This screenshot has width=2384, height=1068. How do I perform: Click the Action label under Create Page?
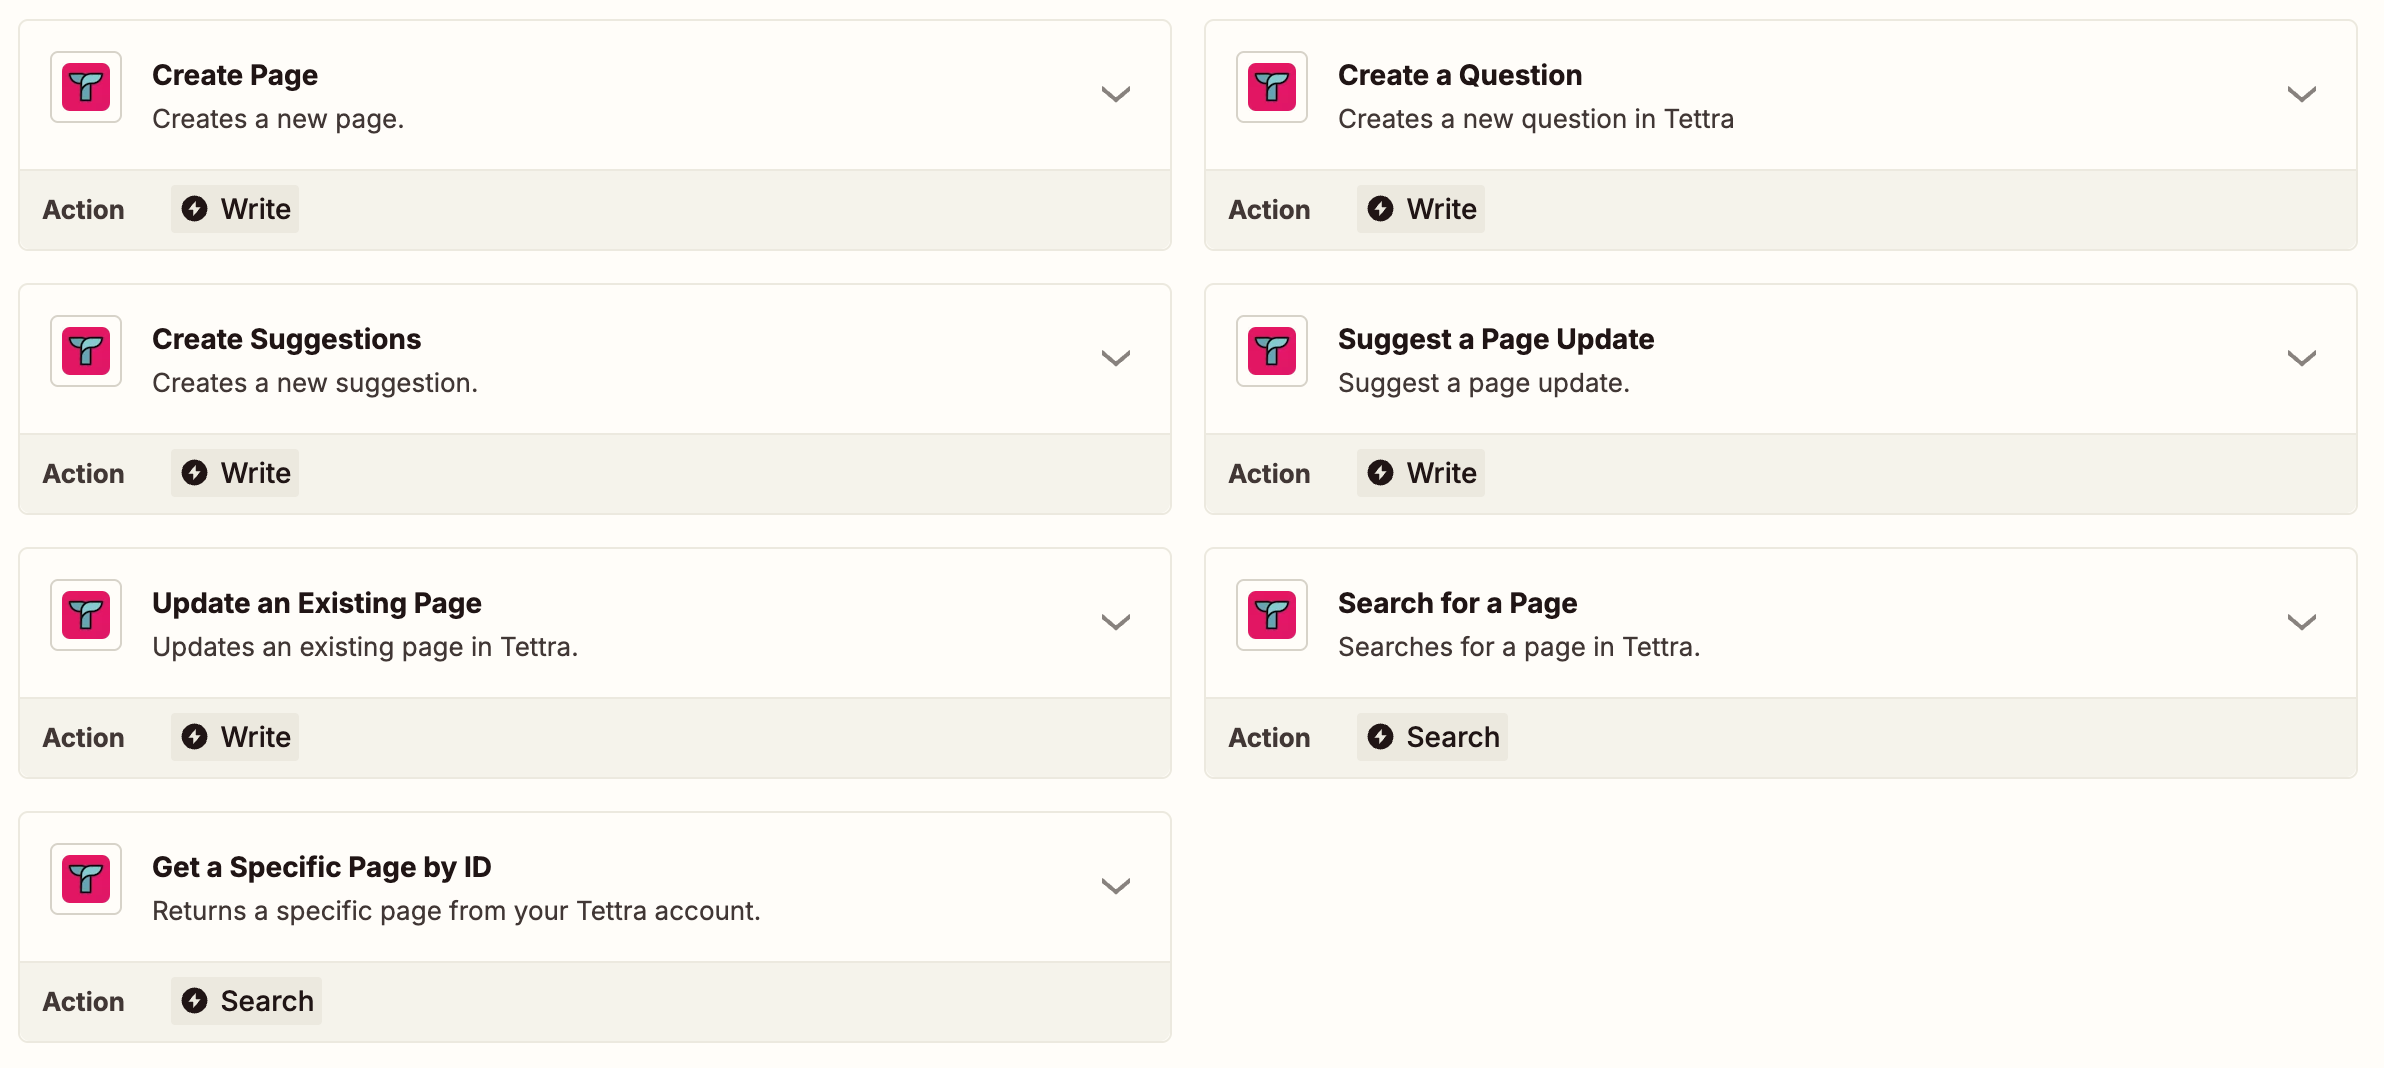click(84, 210)
